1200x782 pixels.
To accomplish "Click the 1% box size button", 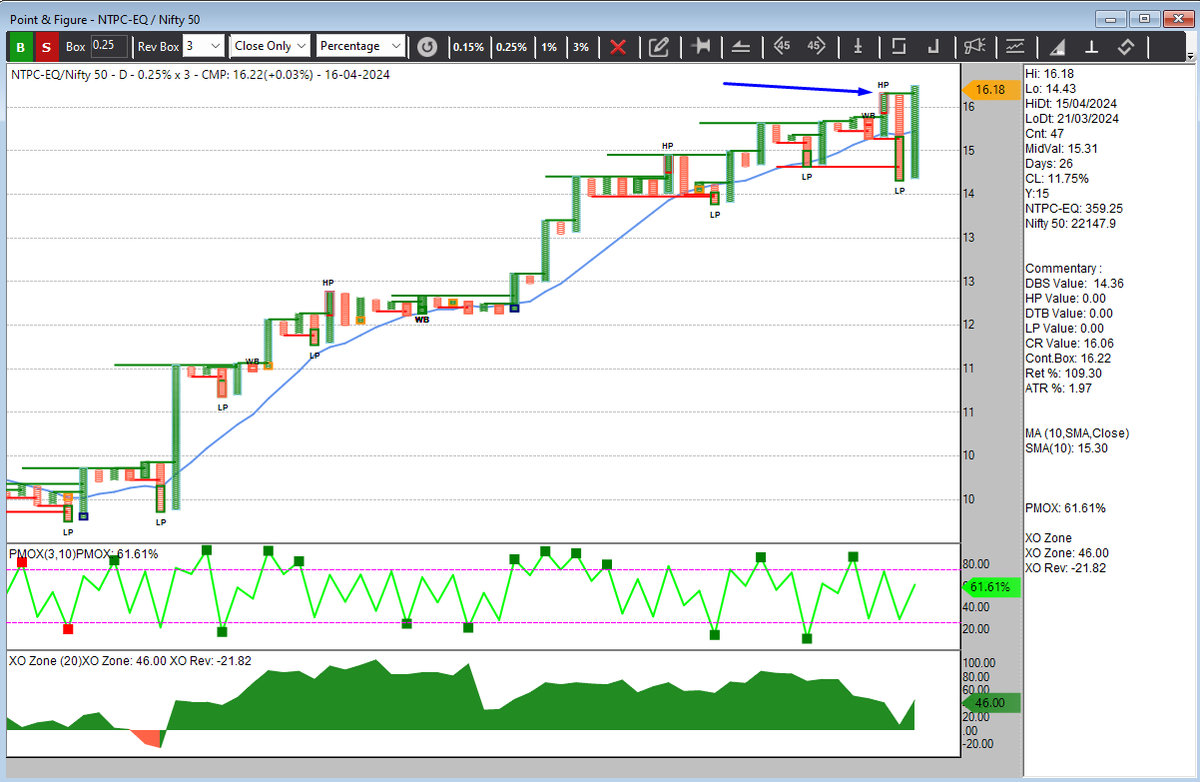I will [550, 46].
